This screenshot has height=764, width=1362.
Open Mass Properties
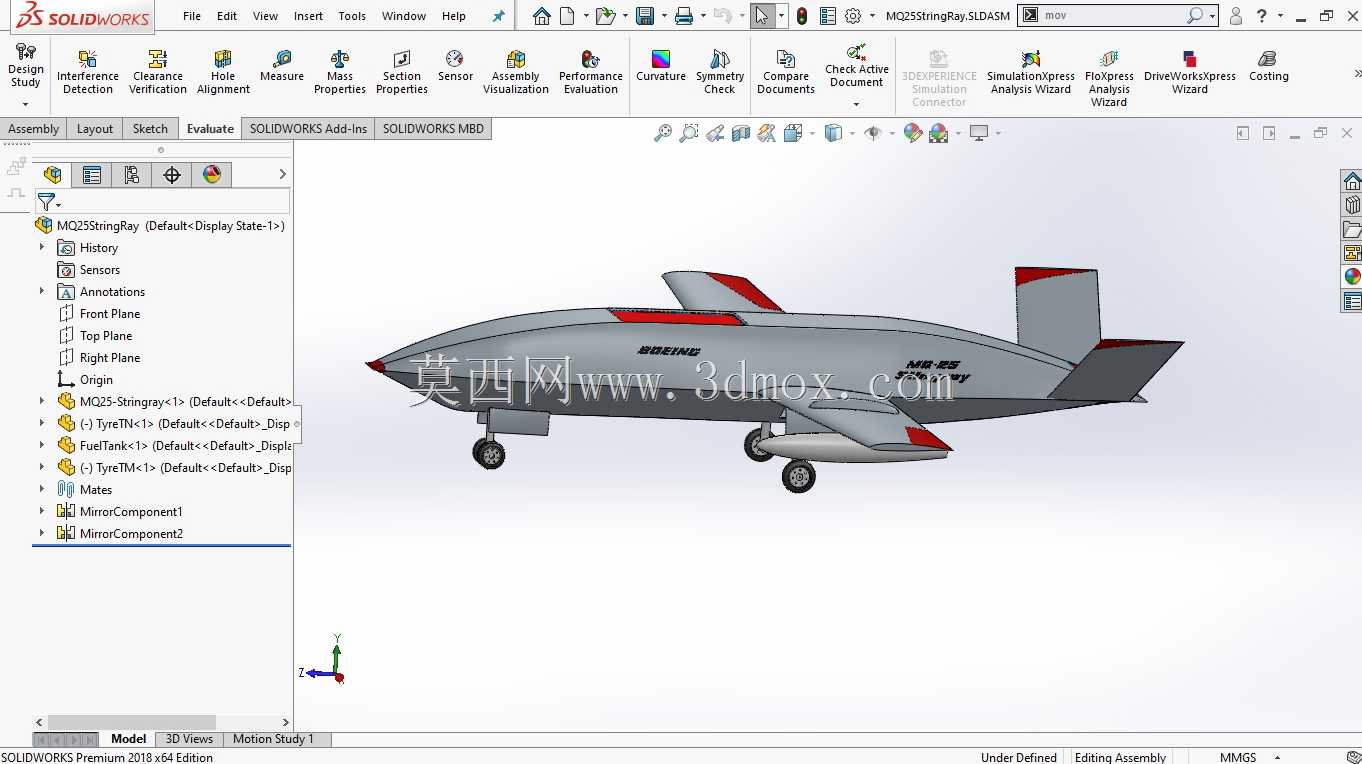(340, 72)
